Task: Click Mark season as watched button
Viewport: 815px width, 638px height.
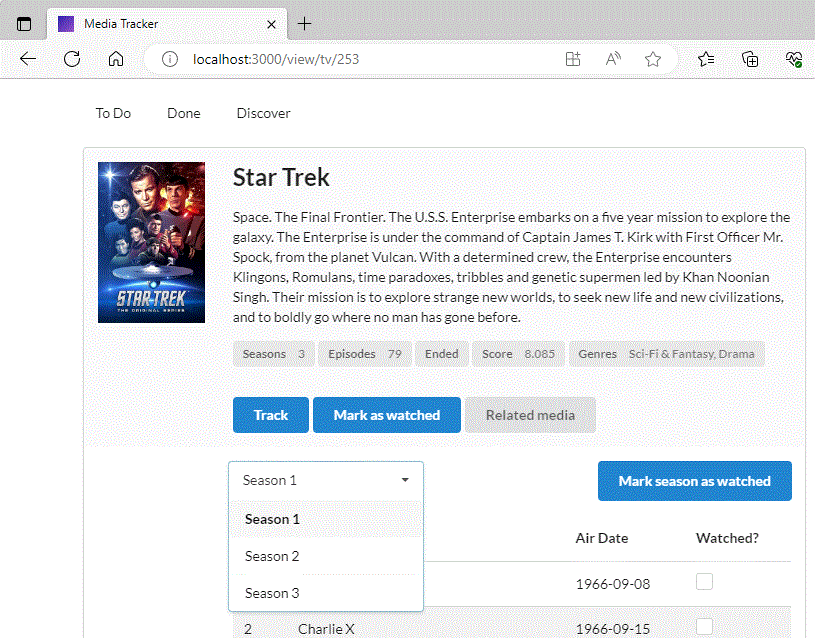Action: coord(694,481)
